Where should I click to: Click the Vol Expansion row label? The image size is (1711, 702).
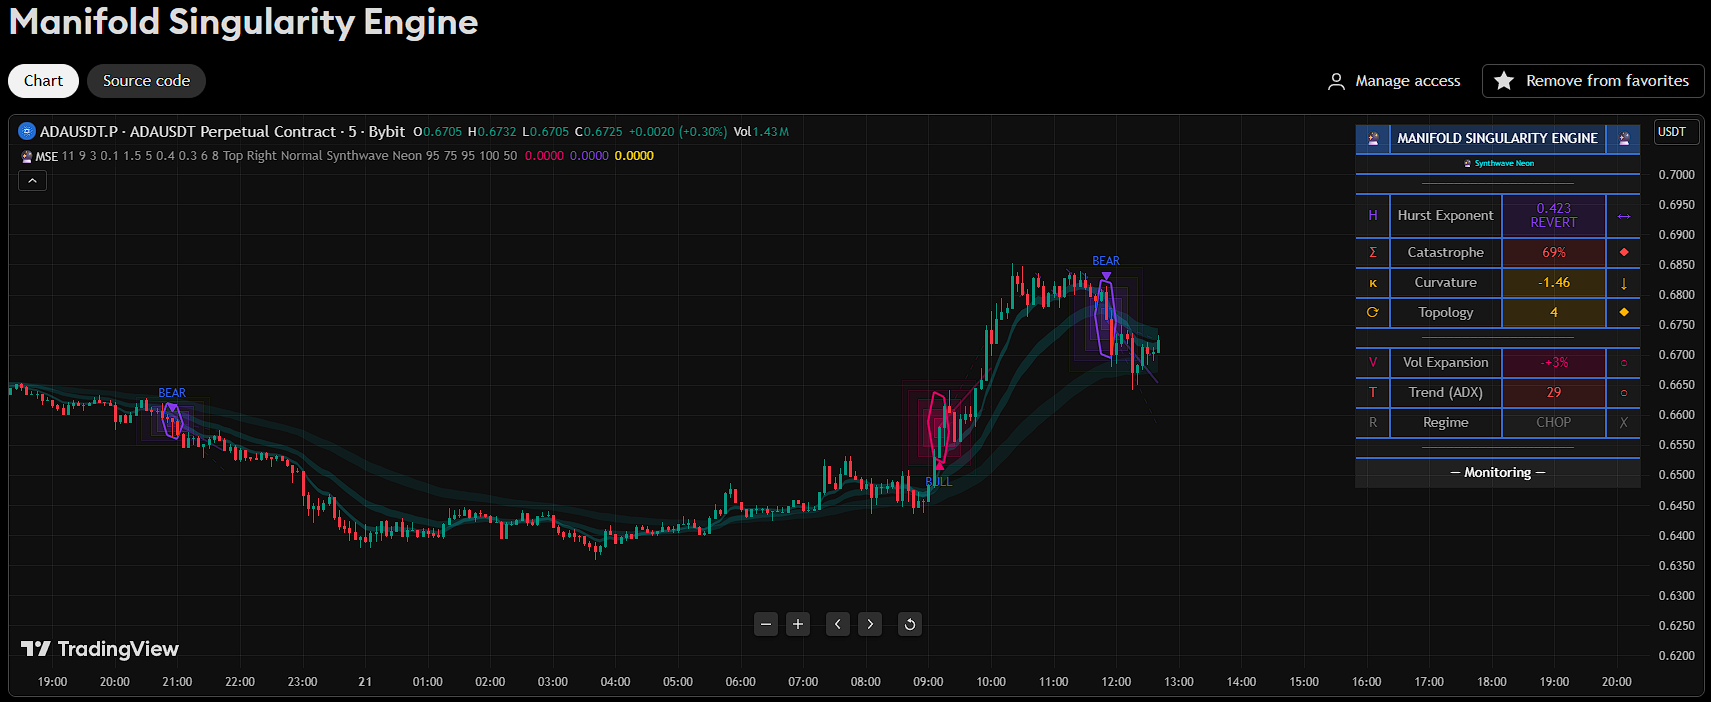[x=1445, y=362]
